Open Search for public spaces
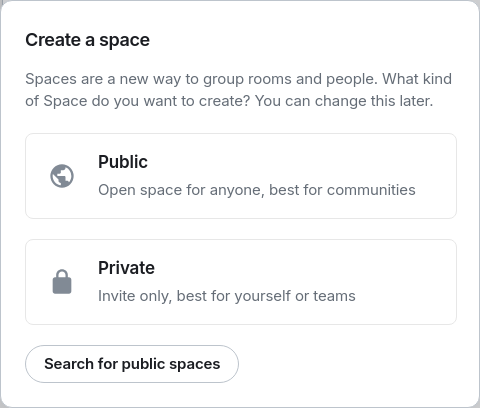 132,364
